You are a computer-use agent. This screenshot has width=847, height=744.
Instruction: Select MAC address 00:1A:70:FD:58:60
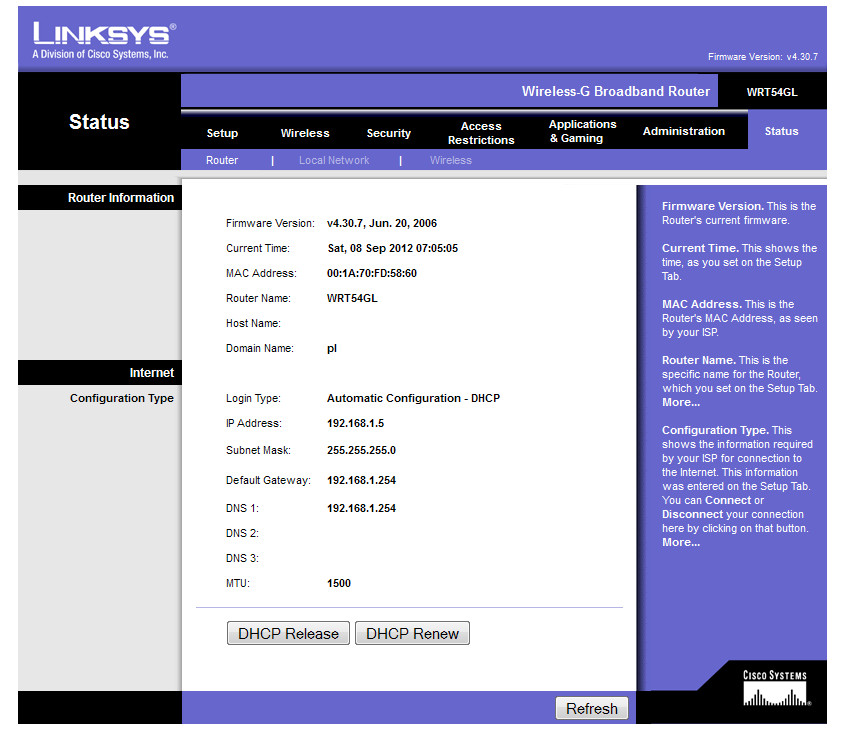(372, 273)
